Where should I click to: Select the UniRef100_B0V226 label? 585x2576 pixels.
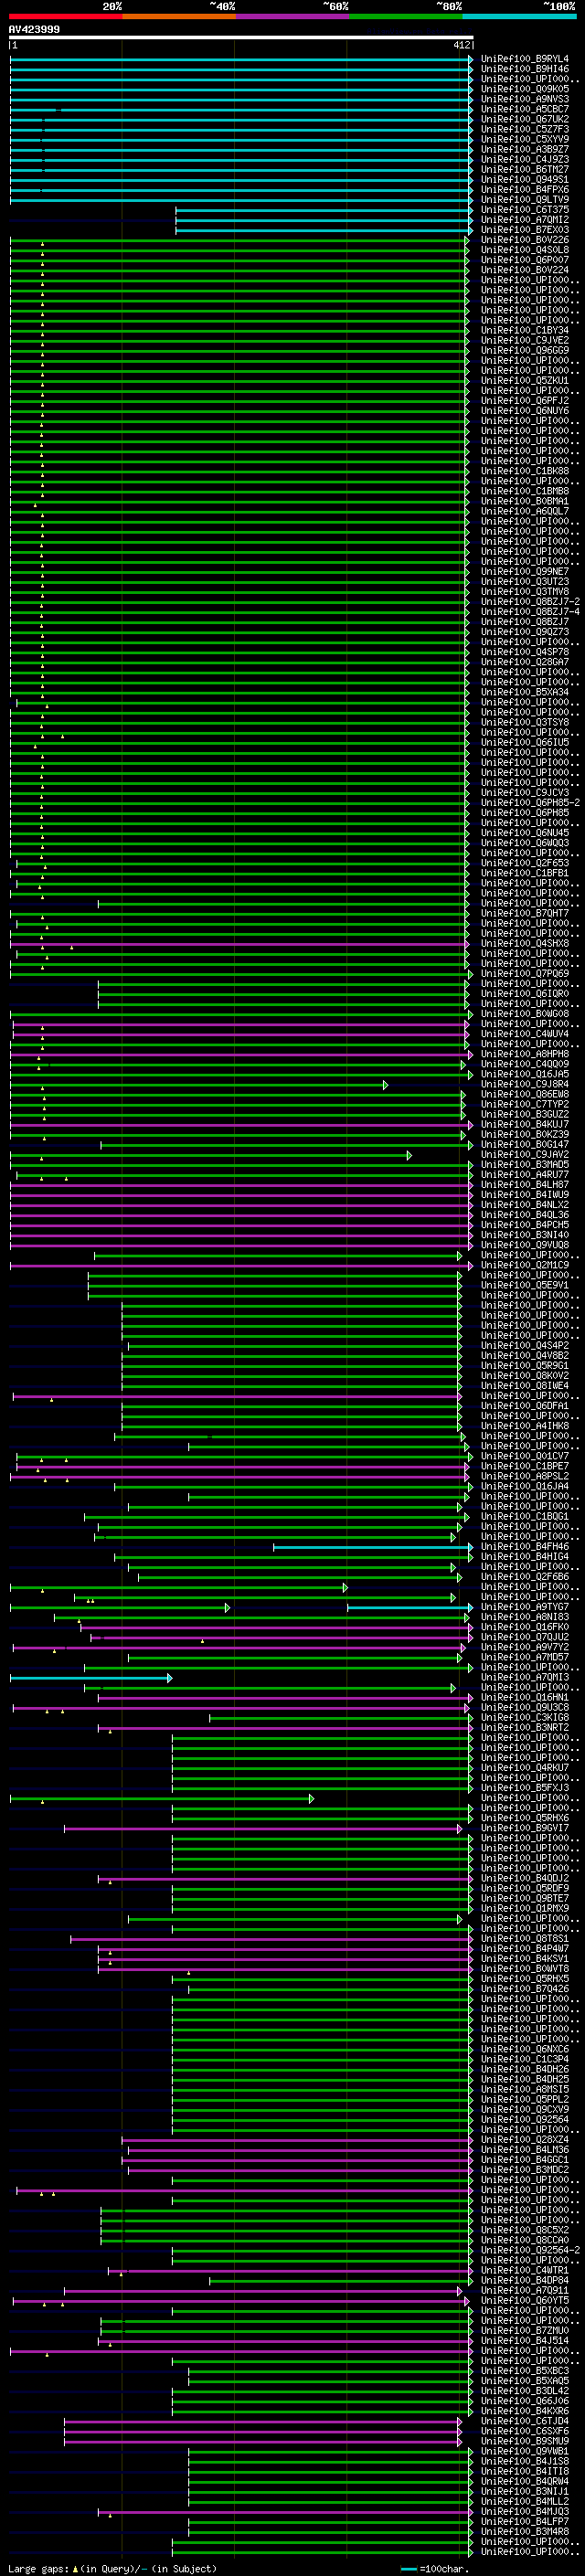click(x=525, y=240)
